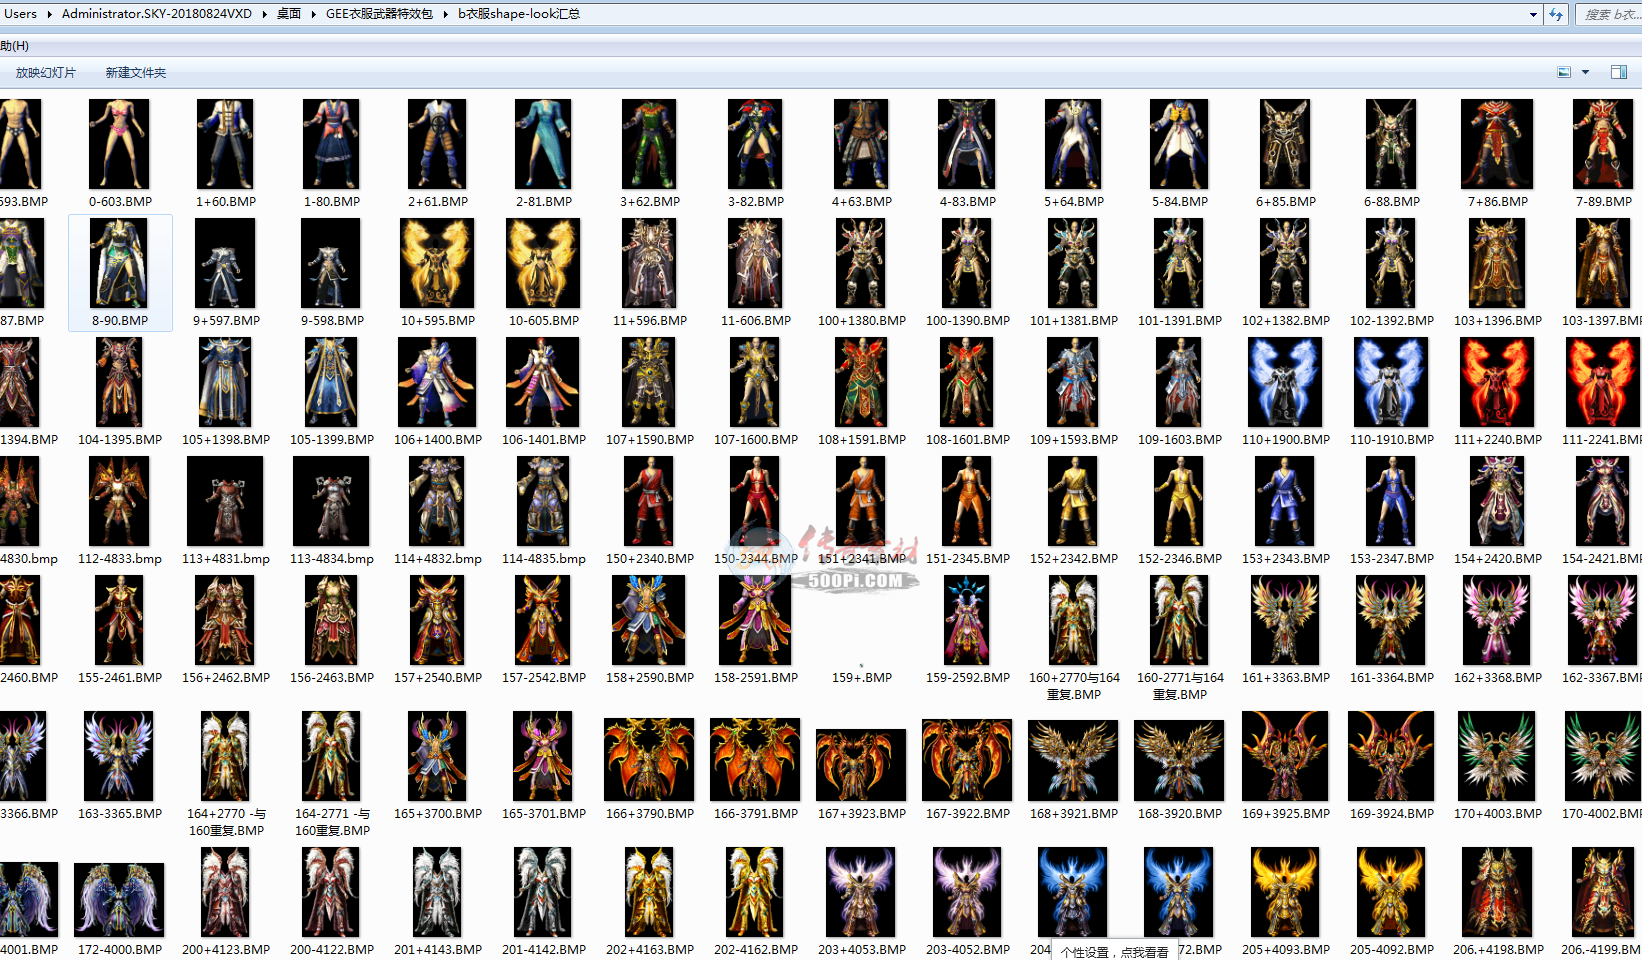Image resolution: width=1642 pixels, height=960 pixels.
Task: Select the 159+.BMP file name
Action: click(862, 677)
